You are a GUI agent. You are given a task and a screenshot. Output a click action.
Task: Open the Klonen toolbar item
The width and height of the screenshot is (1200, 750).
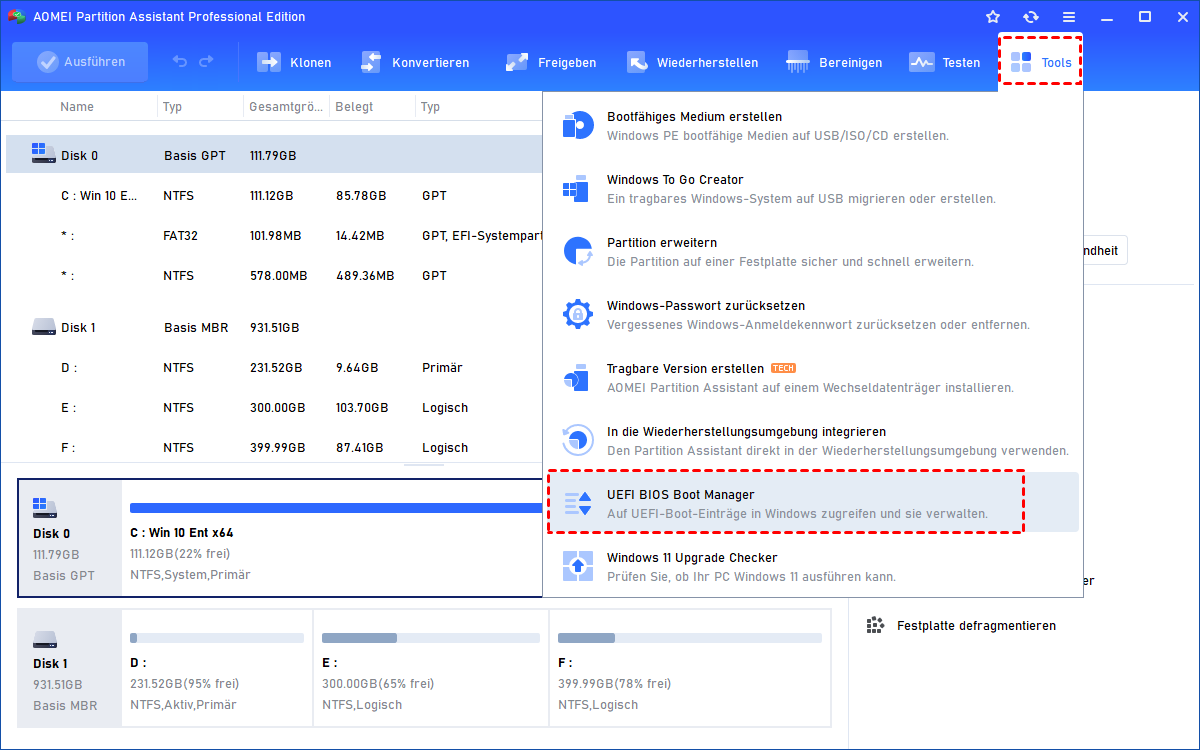[294, 62]
